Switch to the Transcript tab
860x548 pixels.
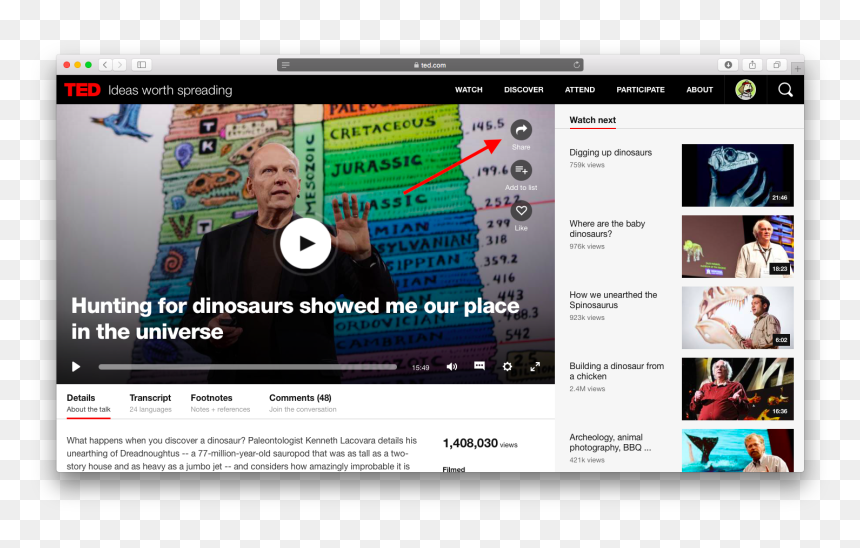(150, 403)
